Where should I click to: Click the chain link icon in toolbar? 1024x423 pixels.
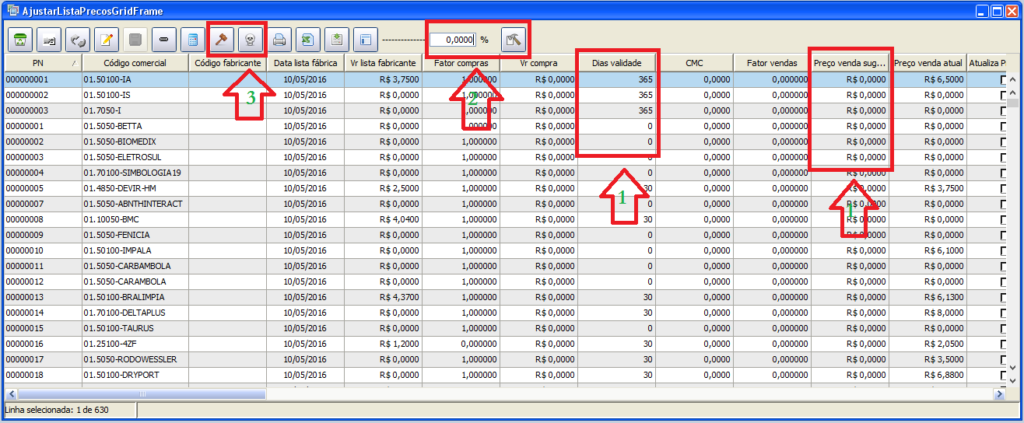click(x=164, y=41)
